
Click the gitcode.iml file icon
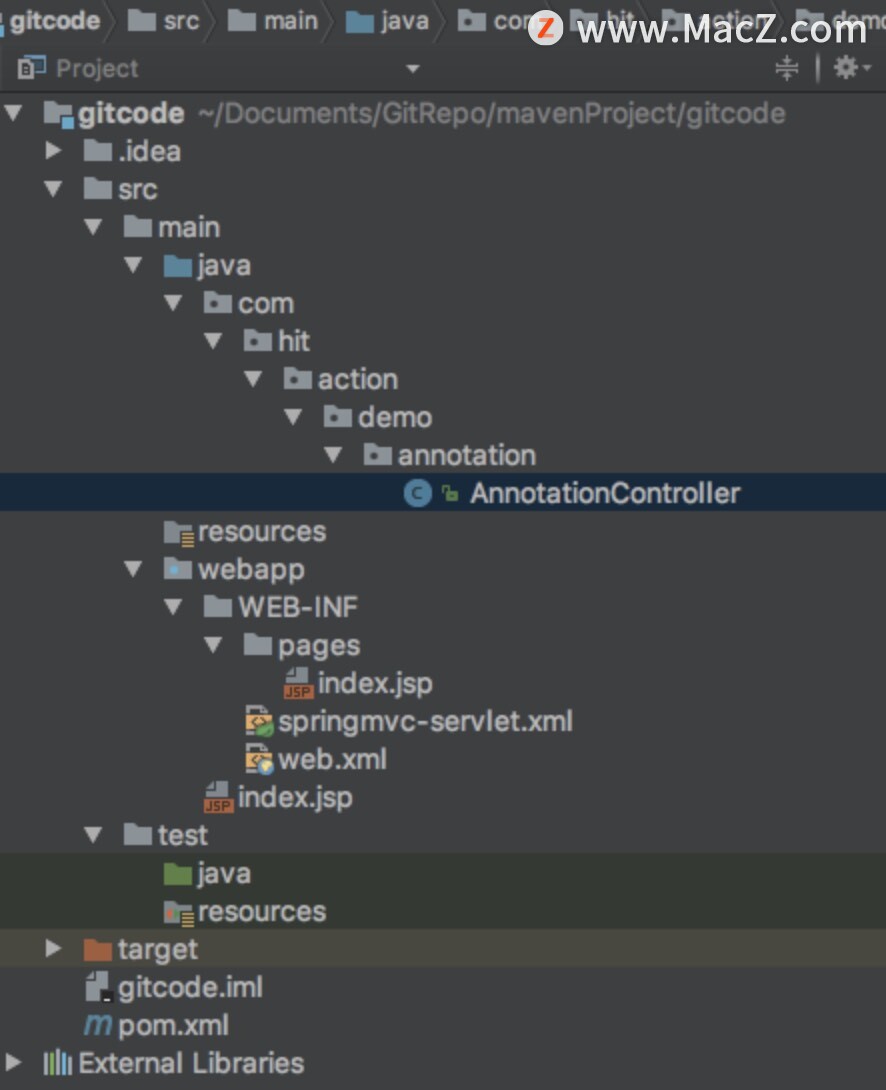coord(98,987)
